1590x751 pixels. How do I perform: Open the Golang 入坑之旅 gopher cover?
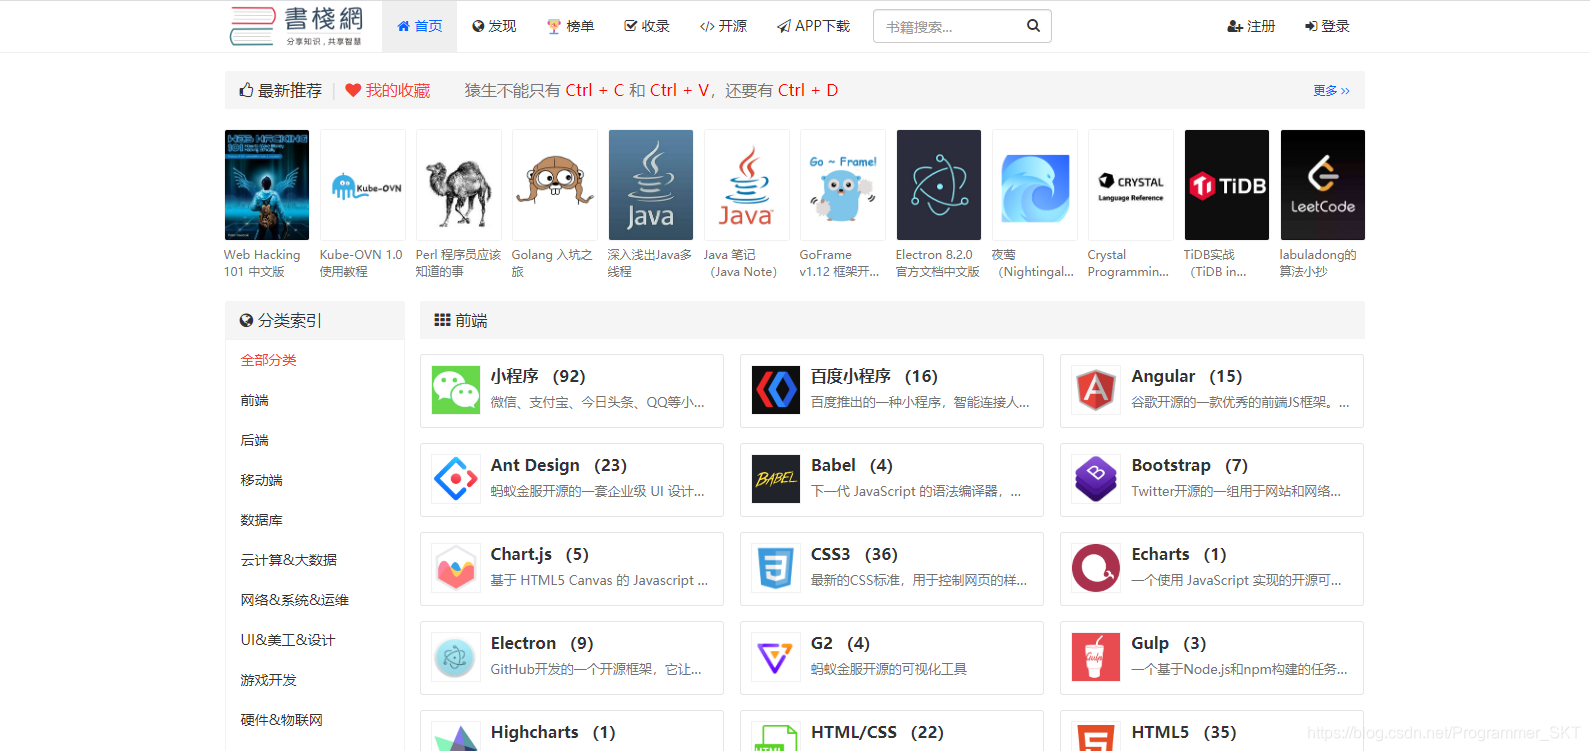[555, 185]
